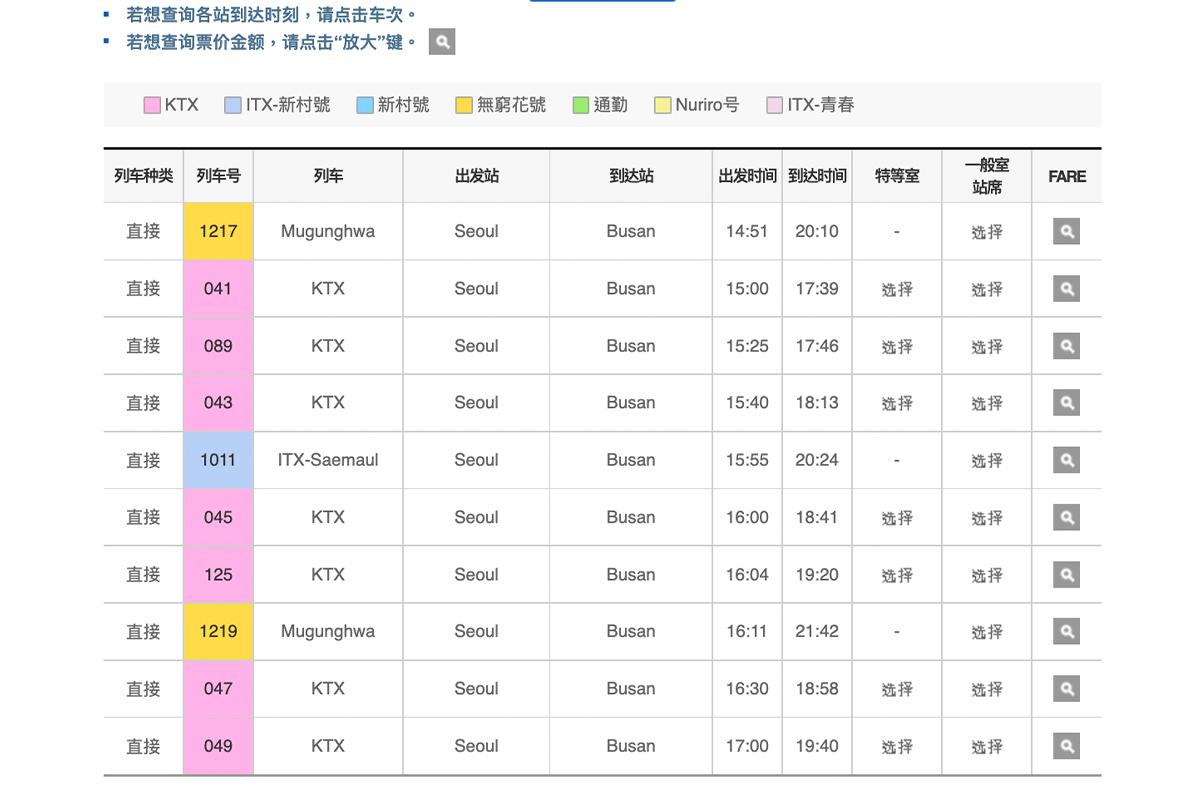Viewport: 1200px width, 800px height.
Task: Pick general seat for ITX-Saemaul 1011
Action: pyautogui.click(x=987, y=460)
